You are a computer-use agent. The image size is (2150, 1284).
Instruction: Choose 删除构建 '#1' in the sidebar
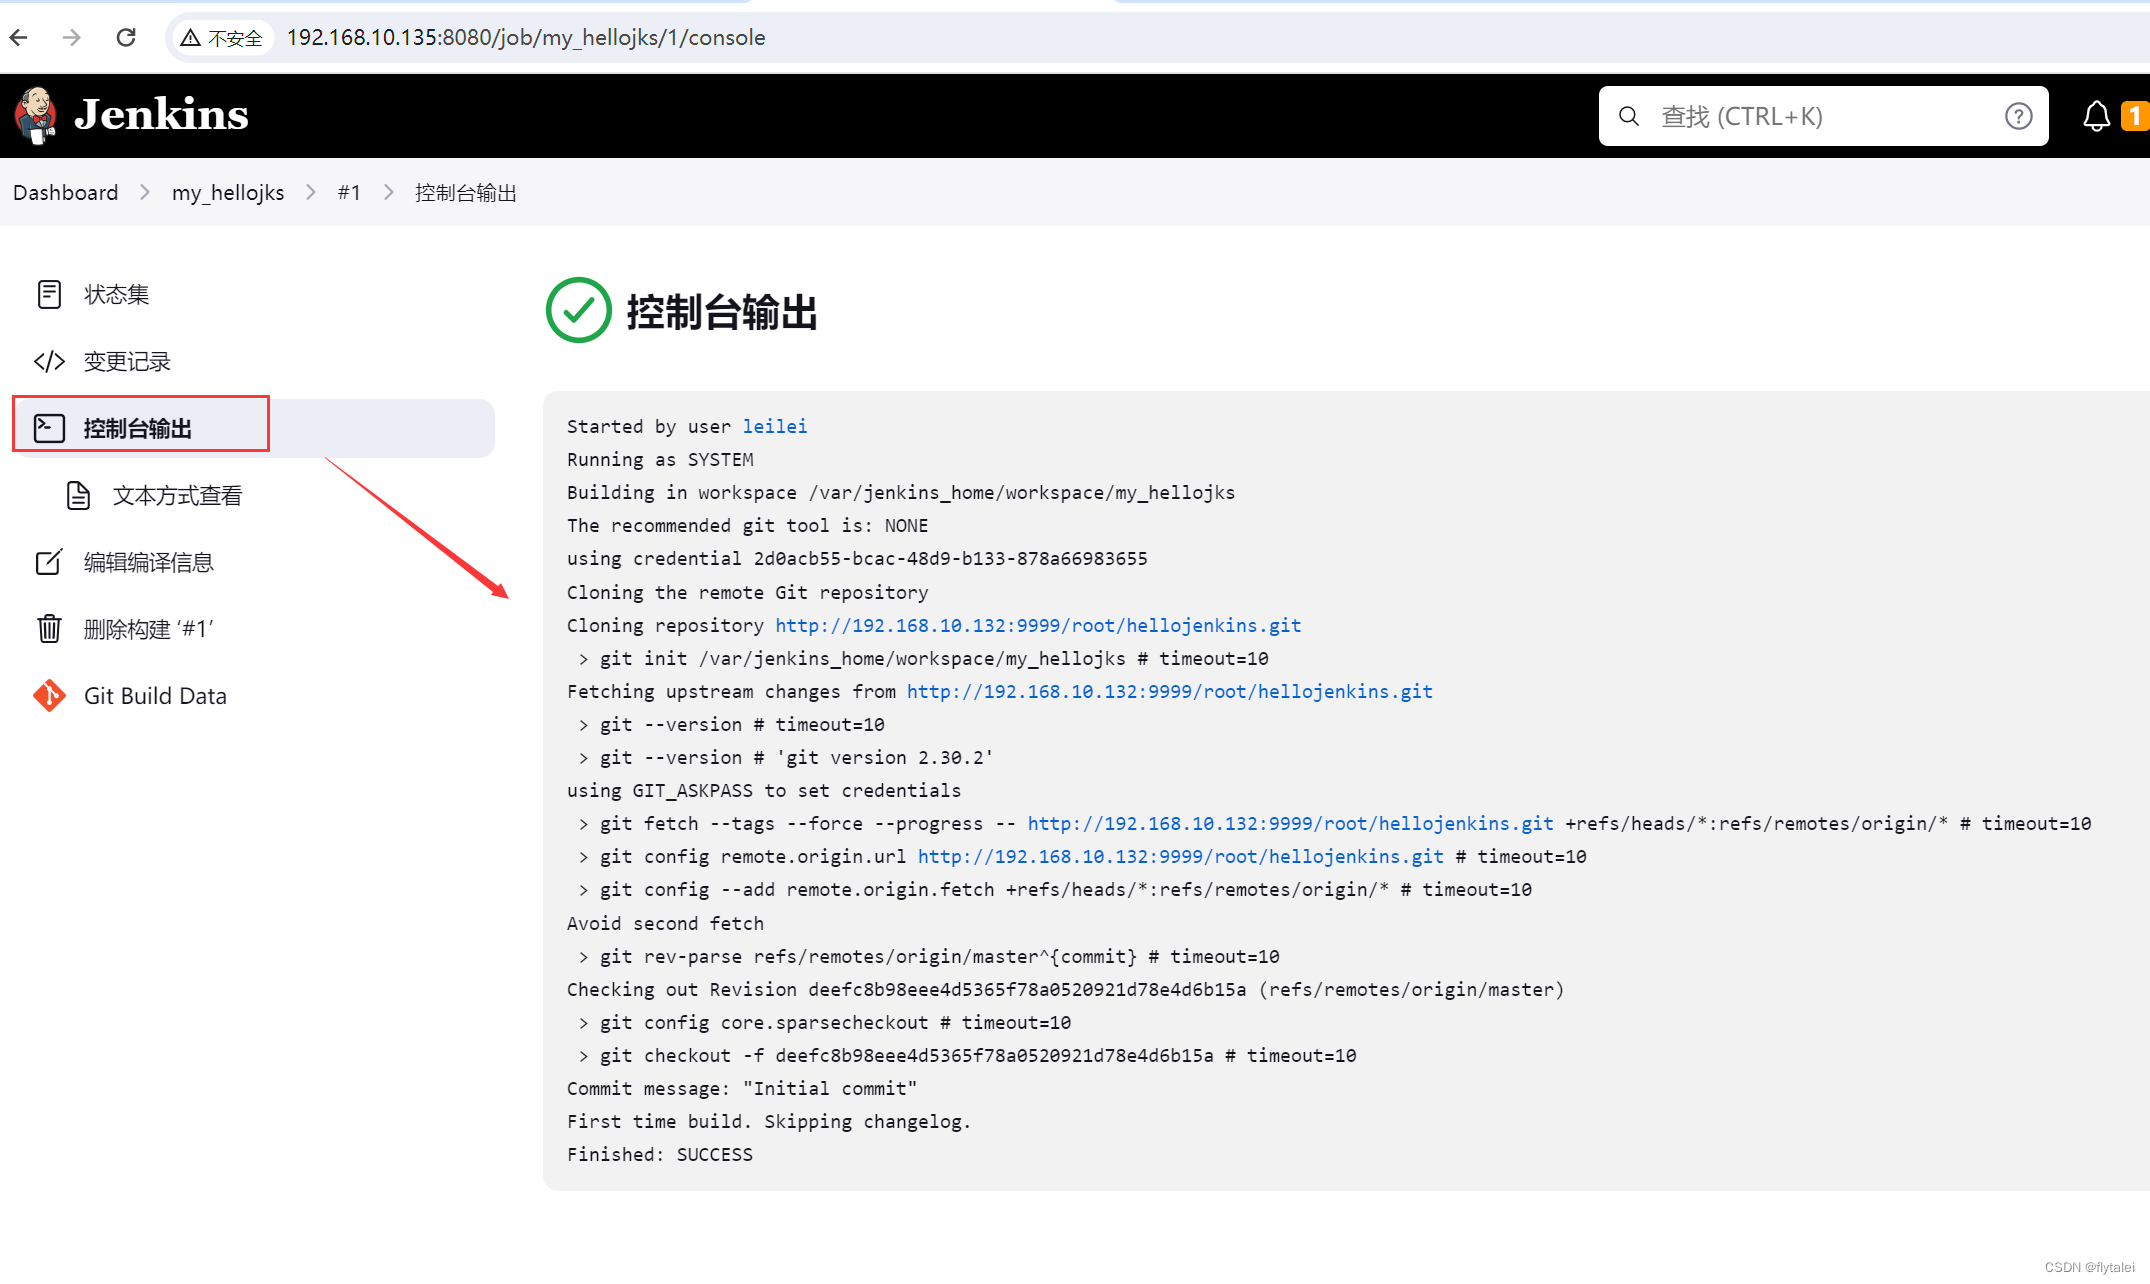254,629
